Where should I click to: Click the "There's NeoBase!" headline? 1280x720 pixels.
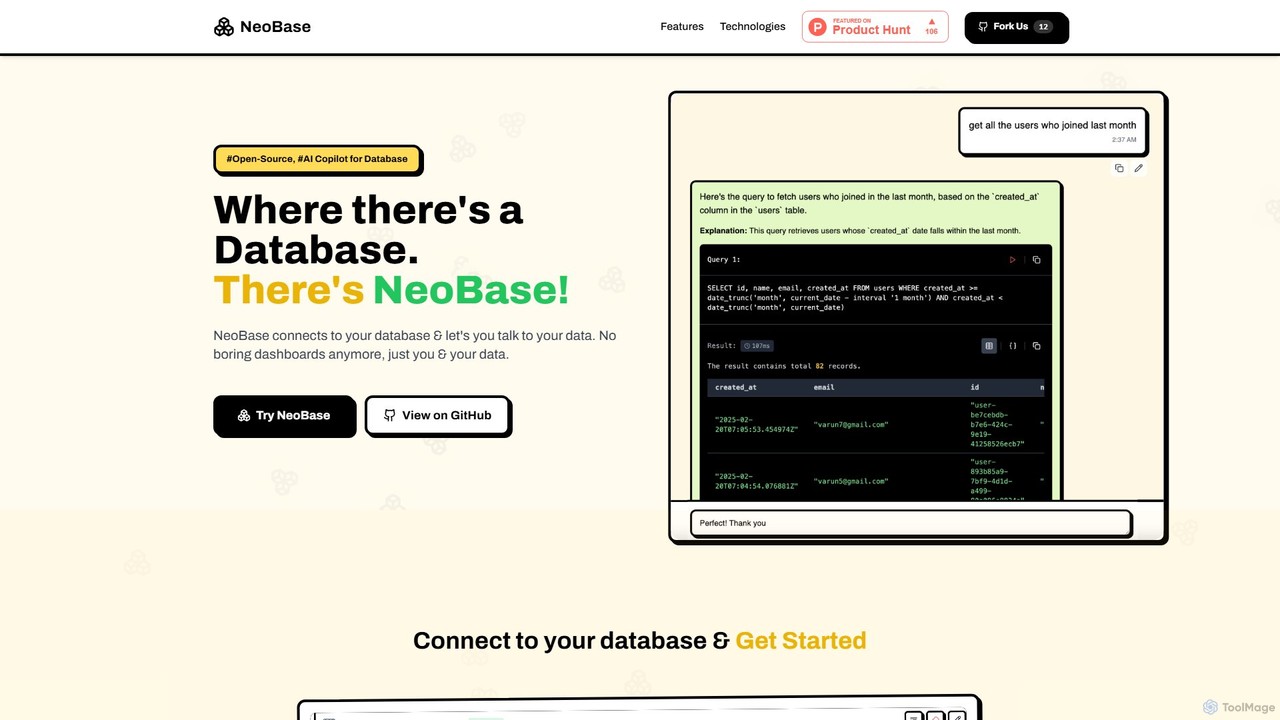click(x=391, y=290)
